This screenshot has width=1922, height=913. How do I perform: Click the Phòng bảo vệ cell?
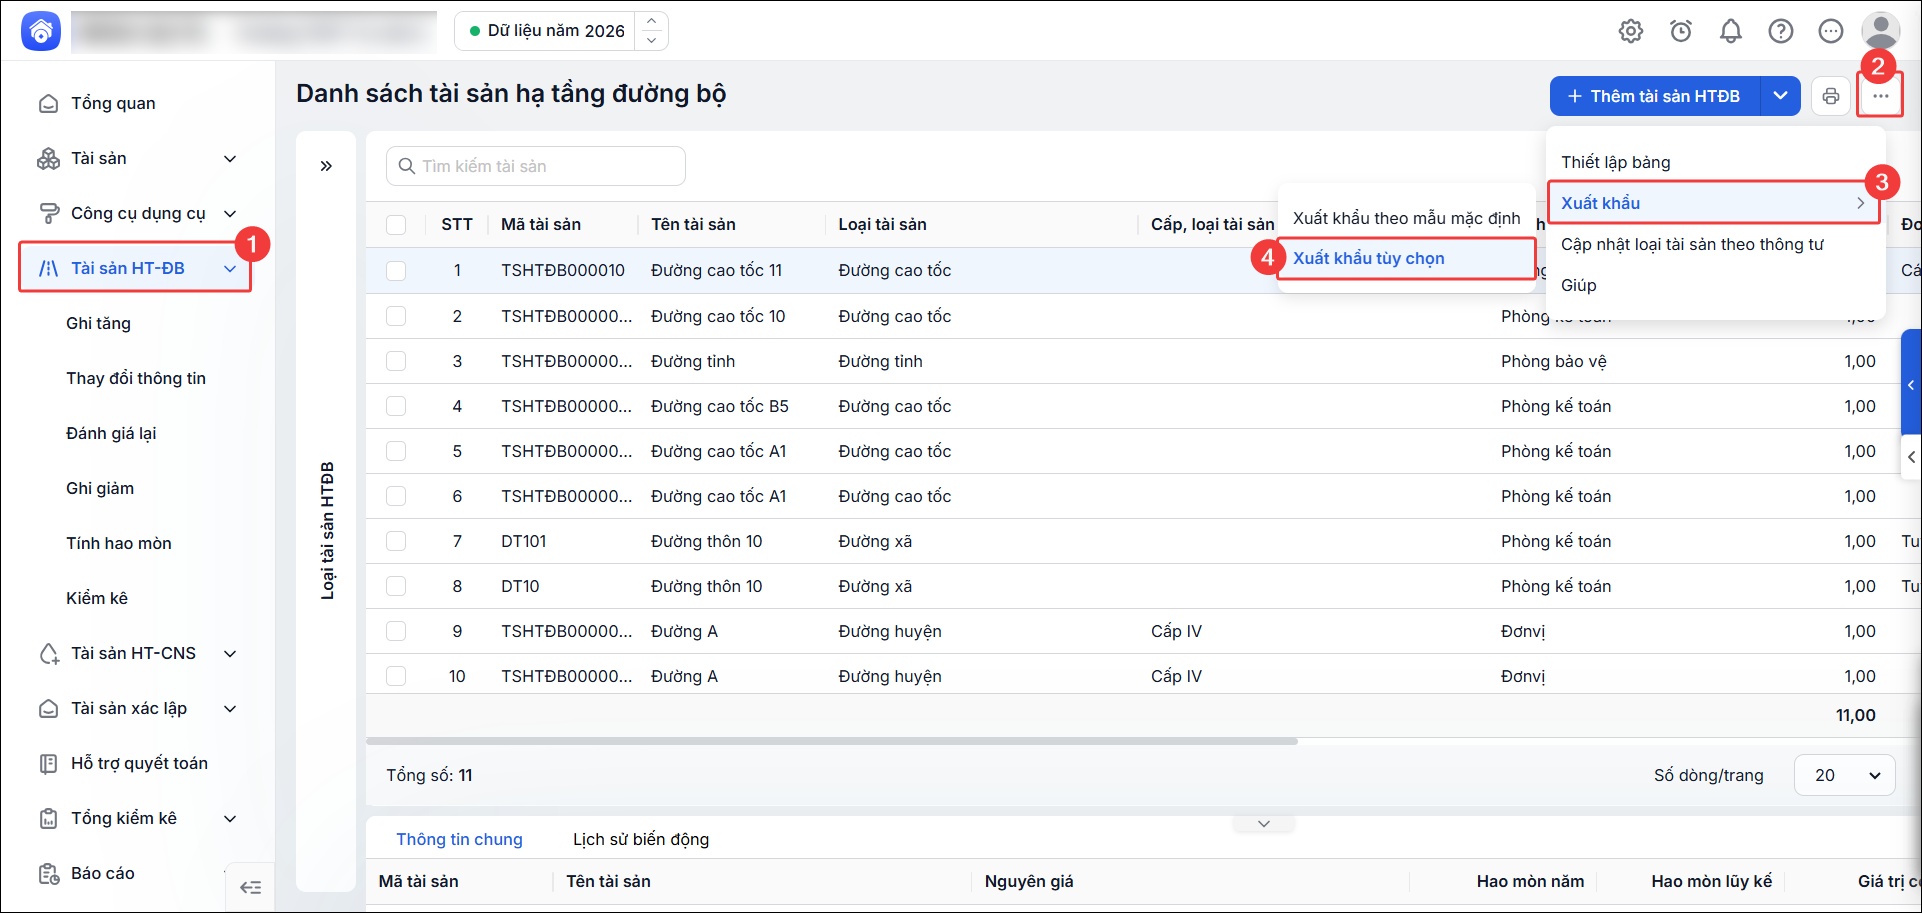tap(1553, 361)
